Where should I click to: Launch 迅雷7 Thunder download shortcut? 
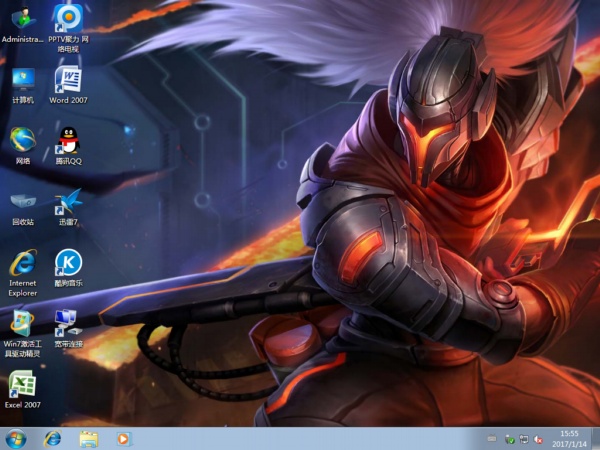click(x=68, y=207)
